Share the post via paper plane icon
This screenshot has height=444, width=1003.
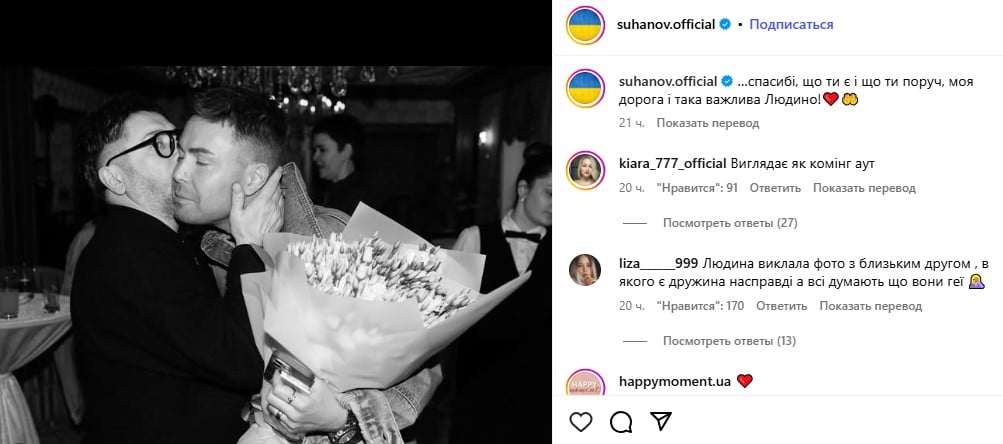661,420
